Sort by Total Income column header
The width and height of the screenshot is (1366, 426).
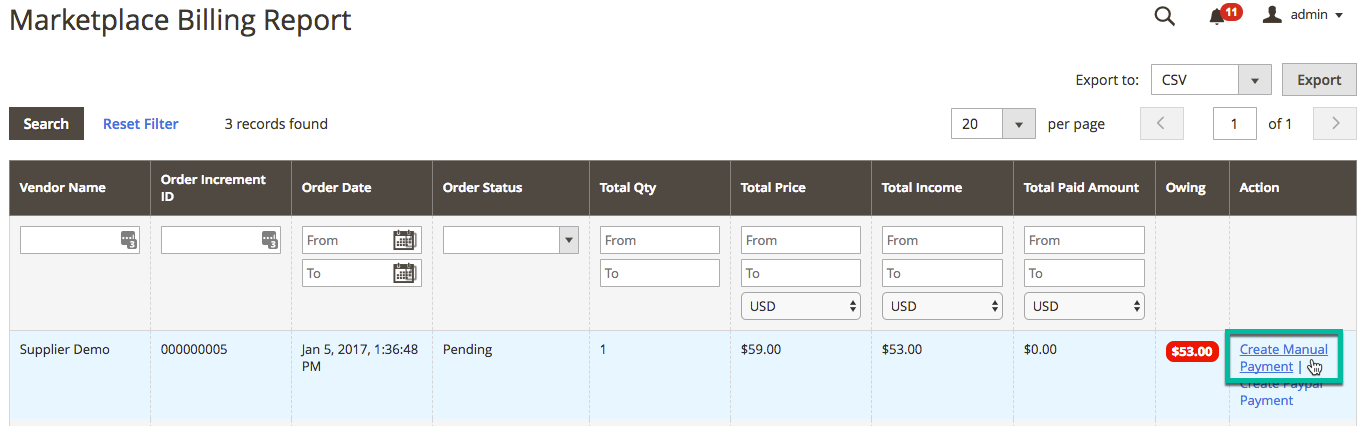click(922, 187)
